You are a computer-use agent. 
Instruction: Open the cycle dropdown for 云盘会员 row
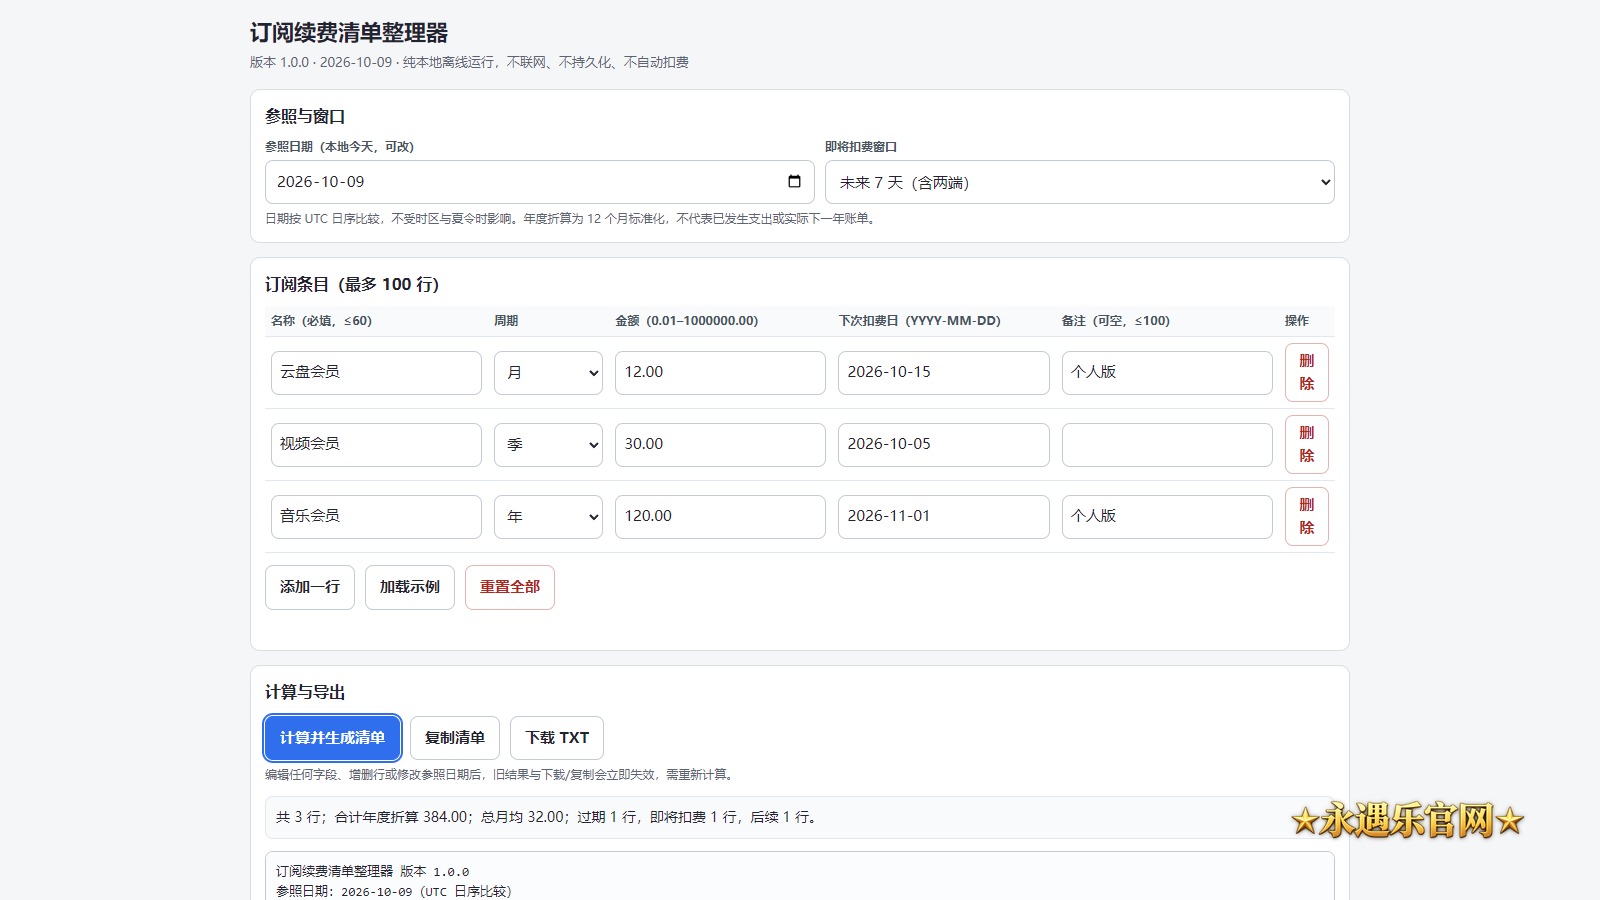pyautogui.click(x=548, y=372)
